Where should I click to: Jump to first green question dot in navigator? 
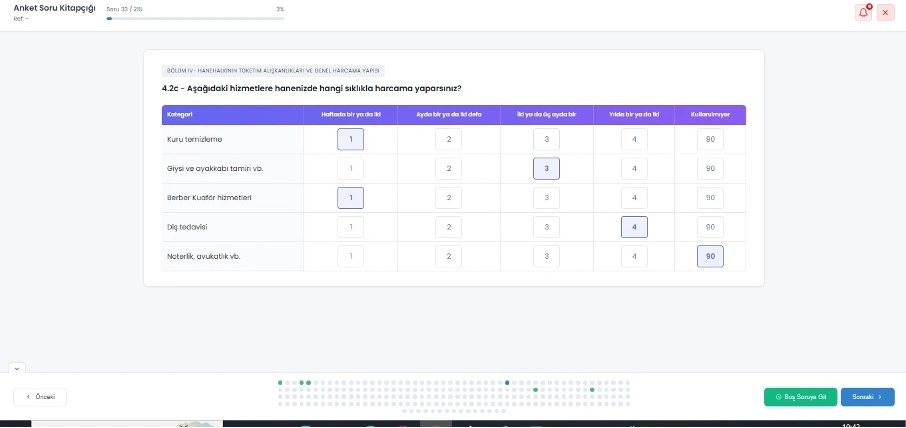[280, 382]
